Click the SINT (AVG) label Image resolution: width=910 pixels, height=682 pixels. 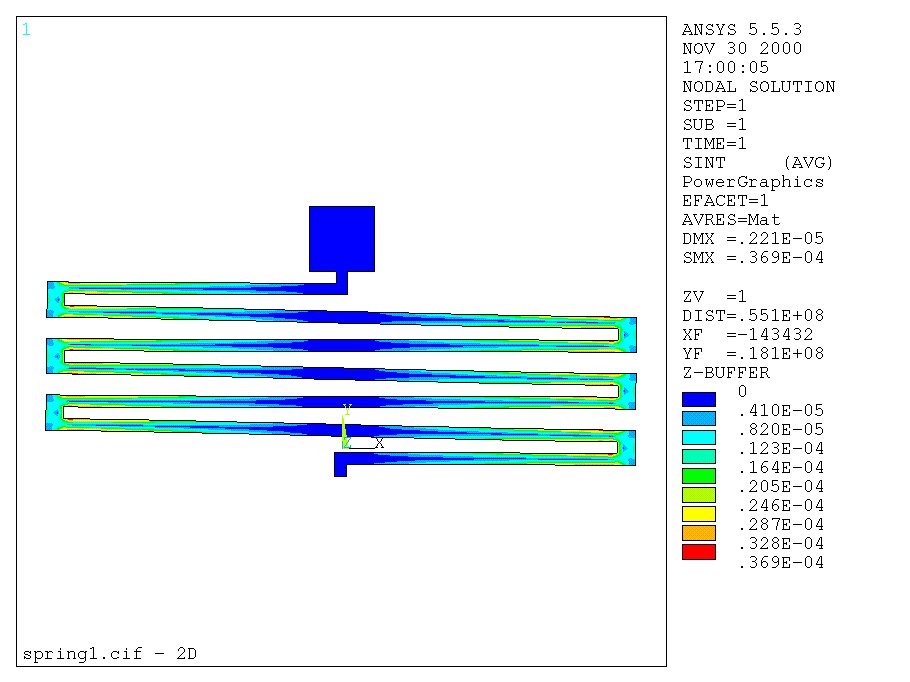tap(757, 163)
